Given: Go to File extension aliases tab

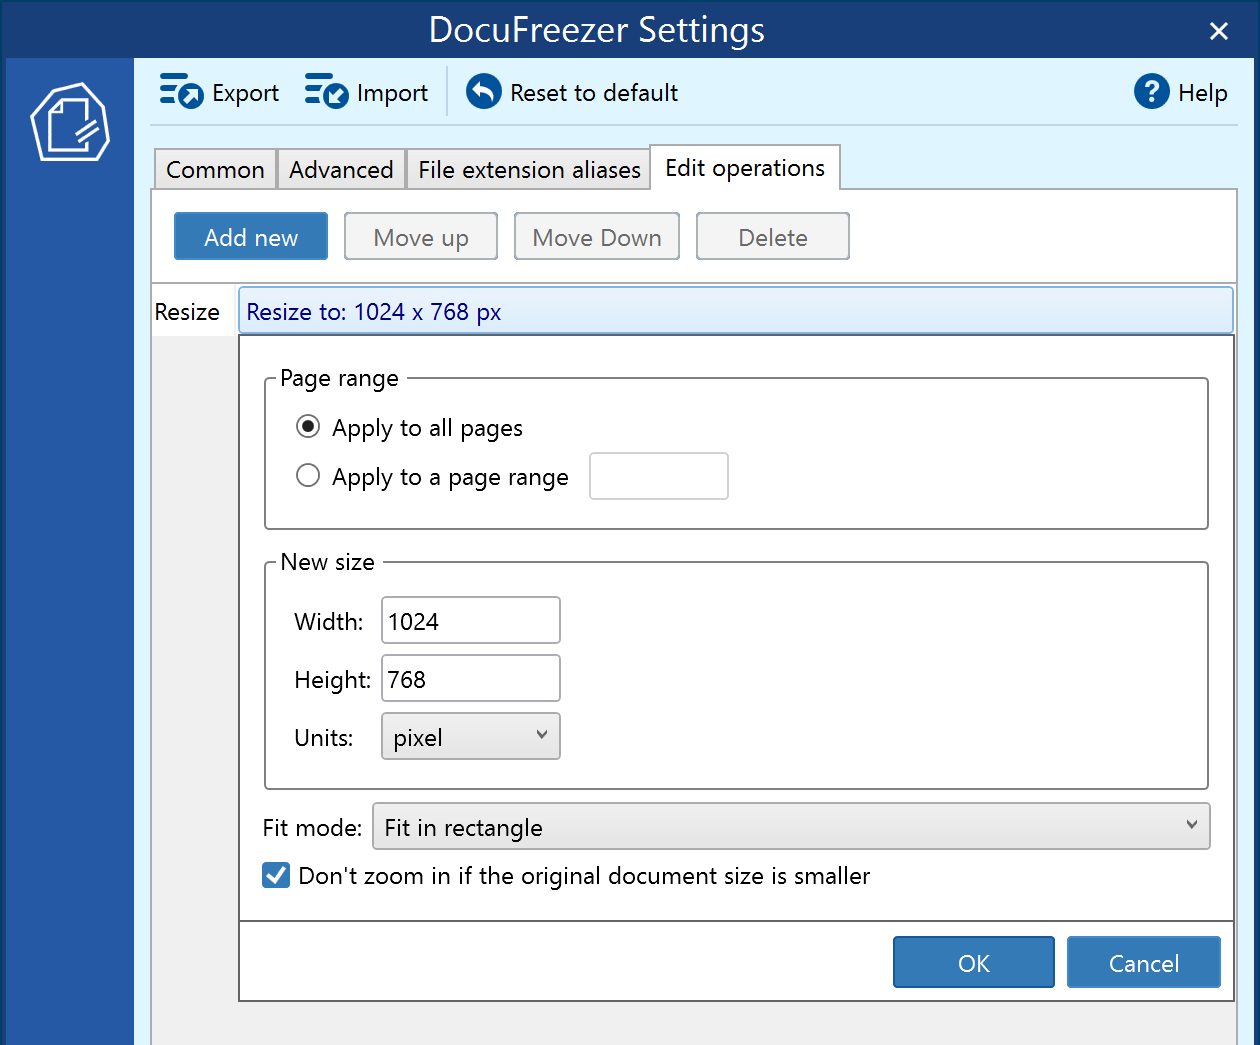Looking at the screenshot, I should pos(529,170).
